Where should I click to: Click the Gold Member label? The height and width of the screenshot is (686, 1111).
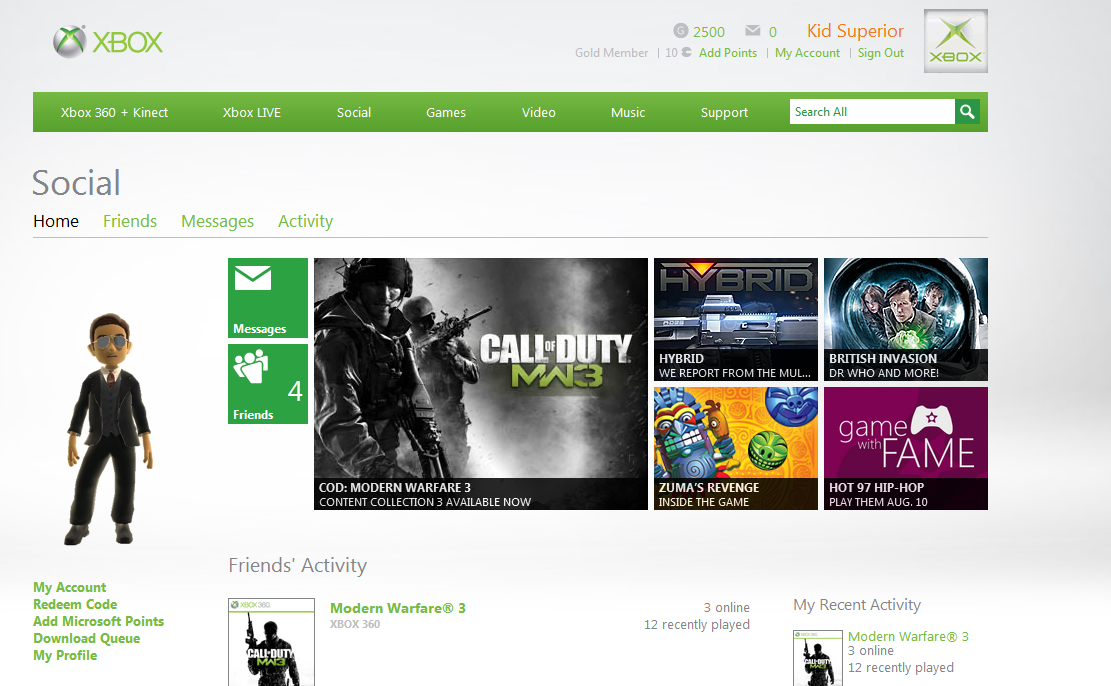click(x=611, y=52)
